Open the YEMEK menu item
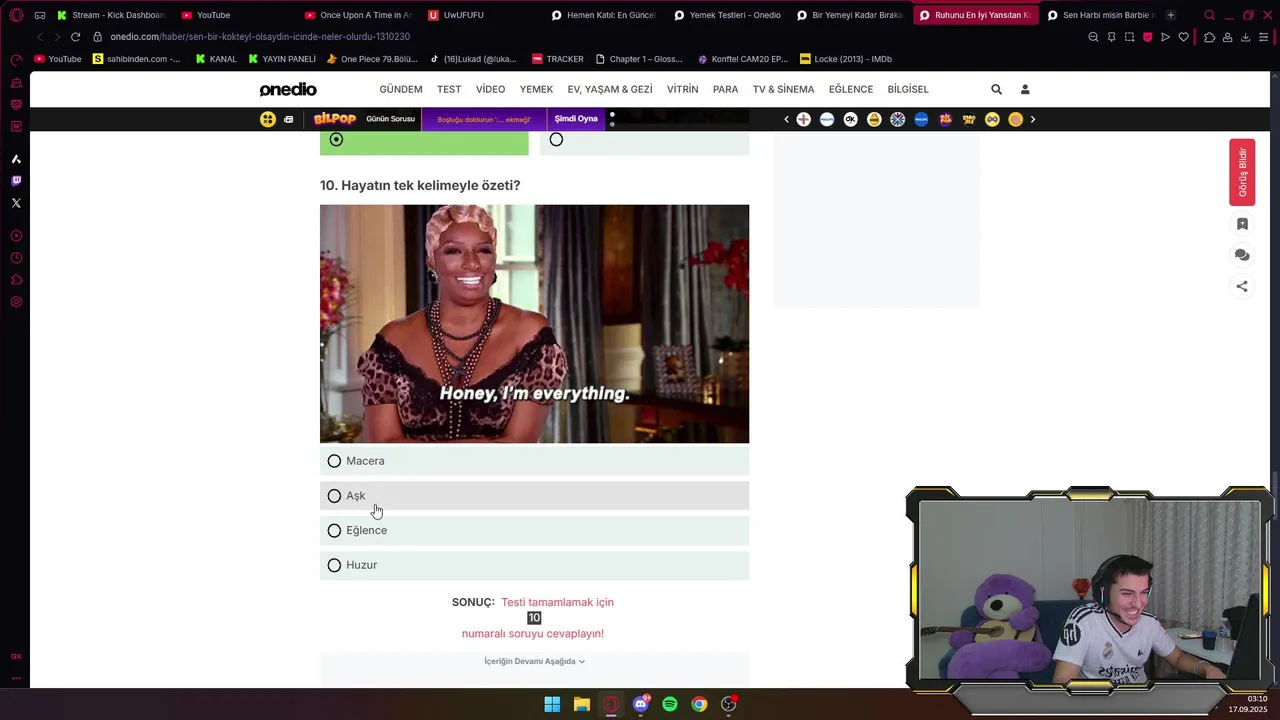The height and width of the screenshot is (720, 1280). [x=536, y=89]
